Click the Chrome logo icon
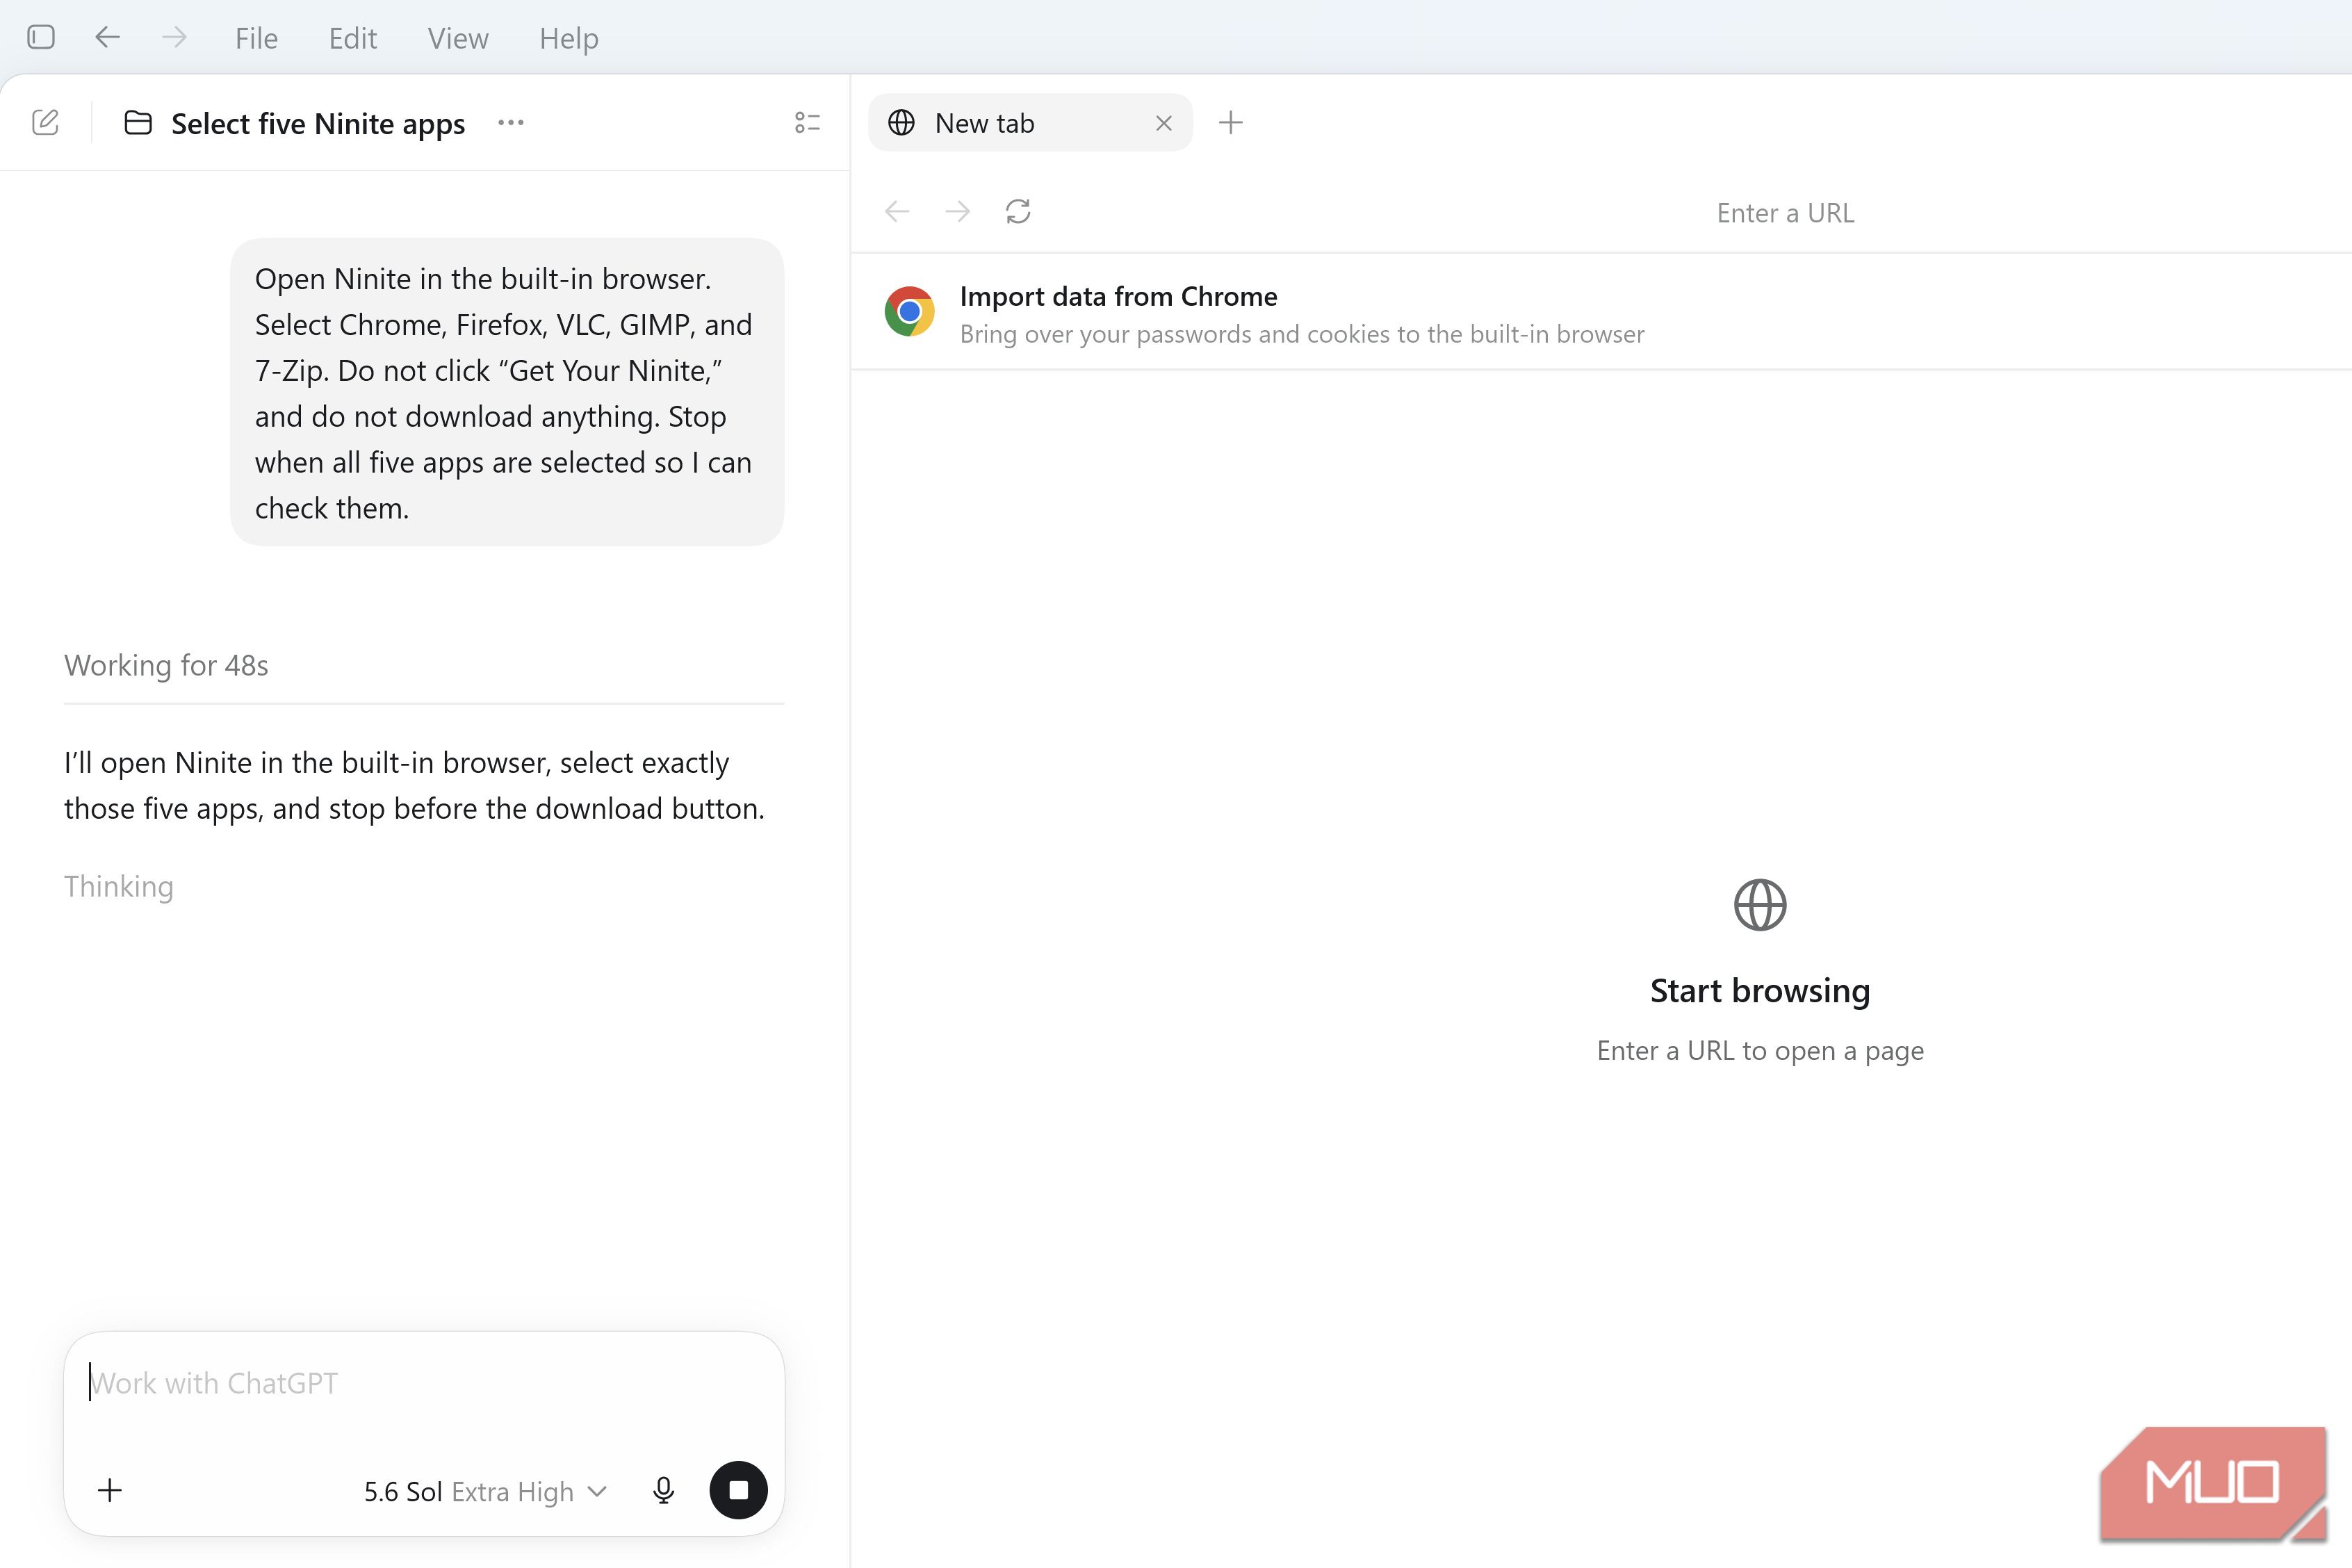 [909, 311]
